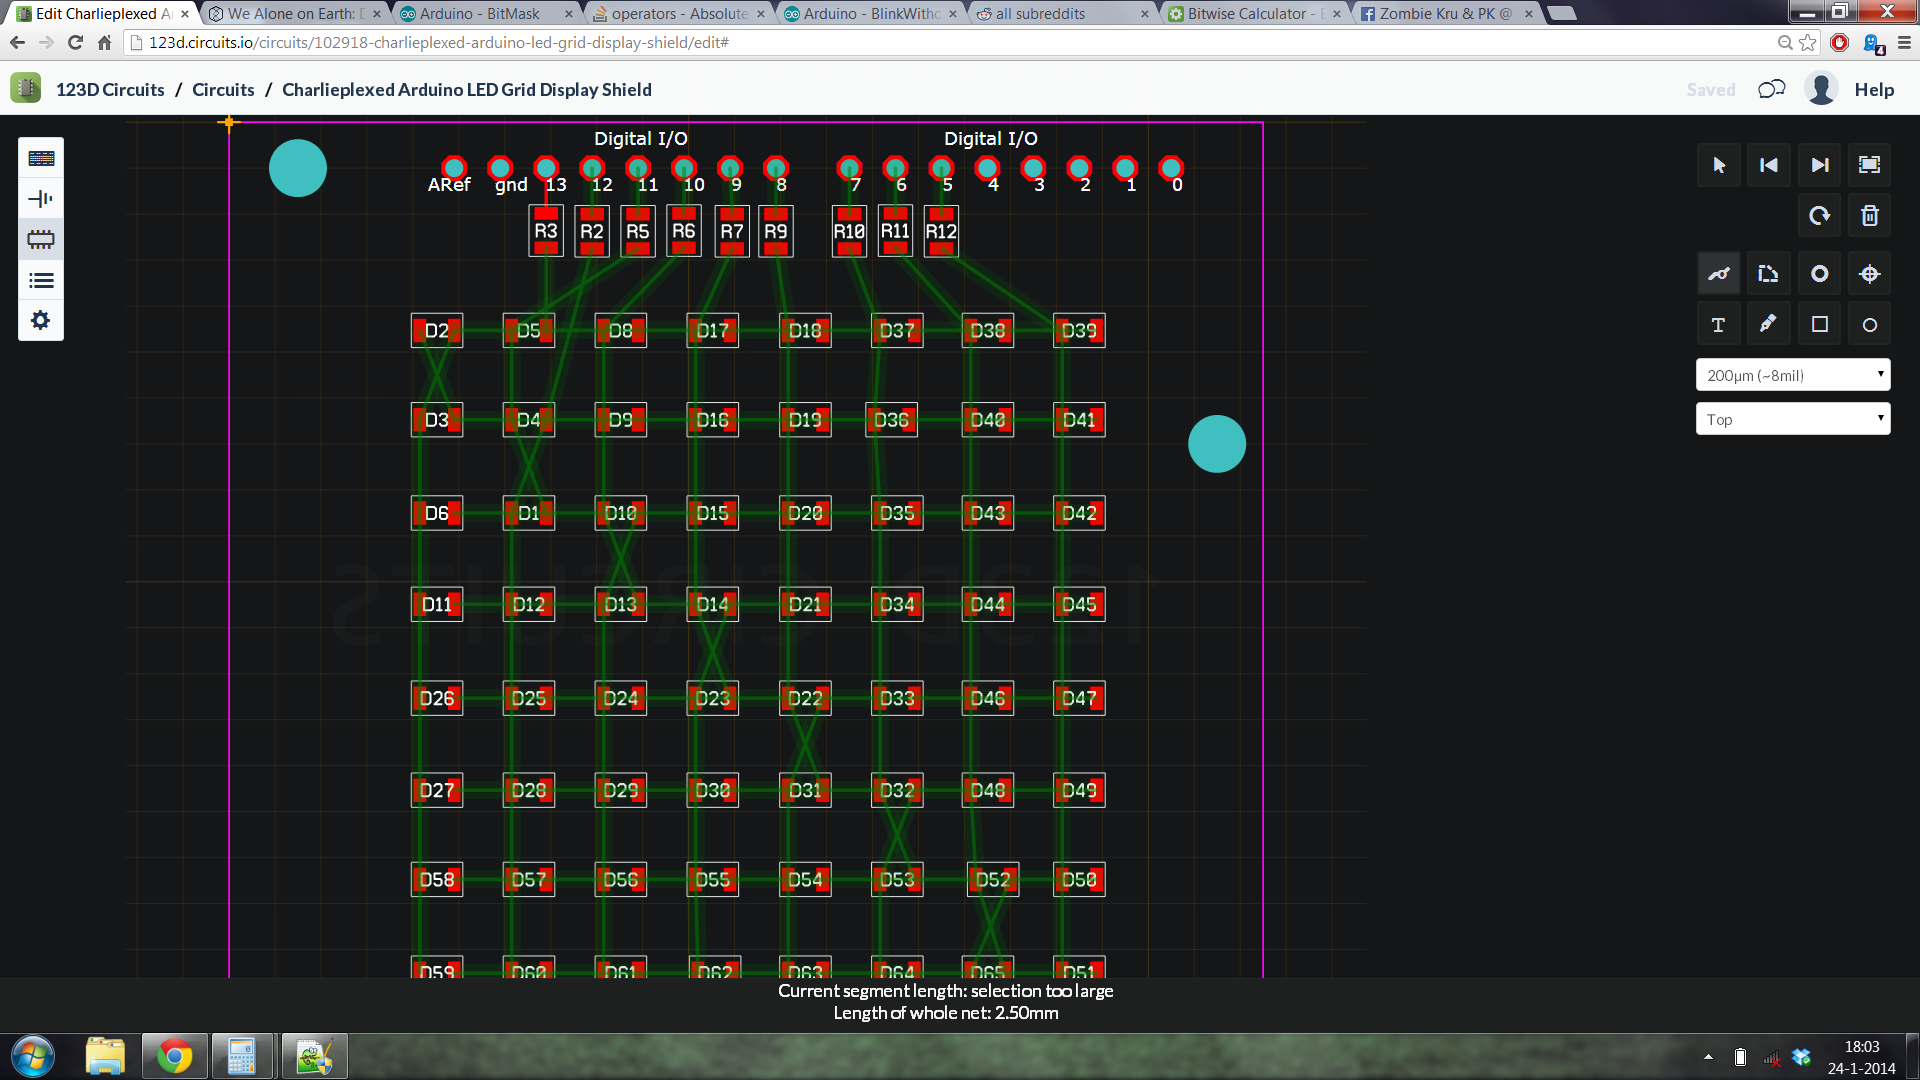1920x1080 pixels.
Task: Open the components list panel
Action: click(x=40, y=280)
